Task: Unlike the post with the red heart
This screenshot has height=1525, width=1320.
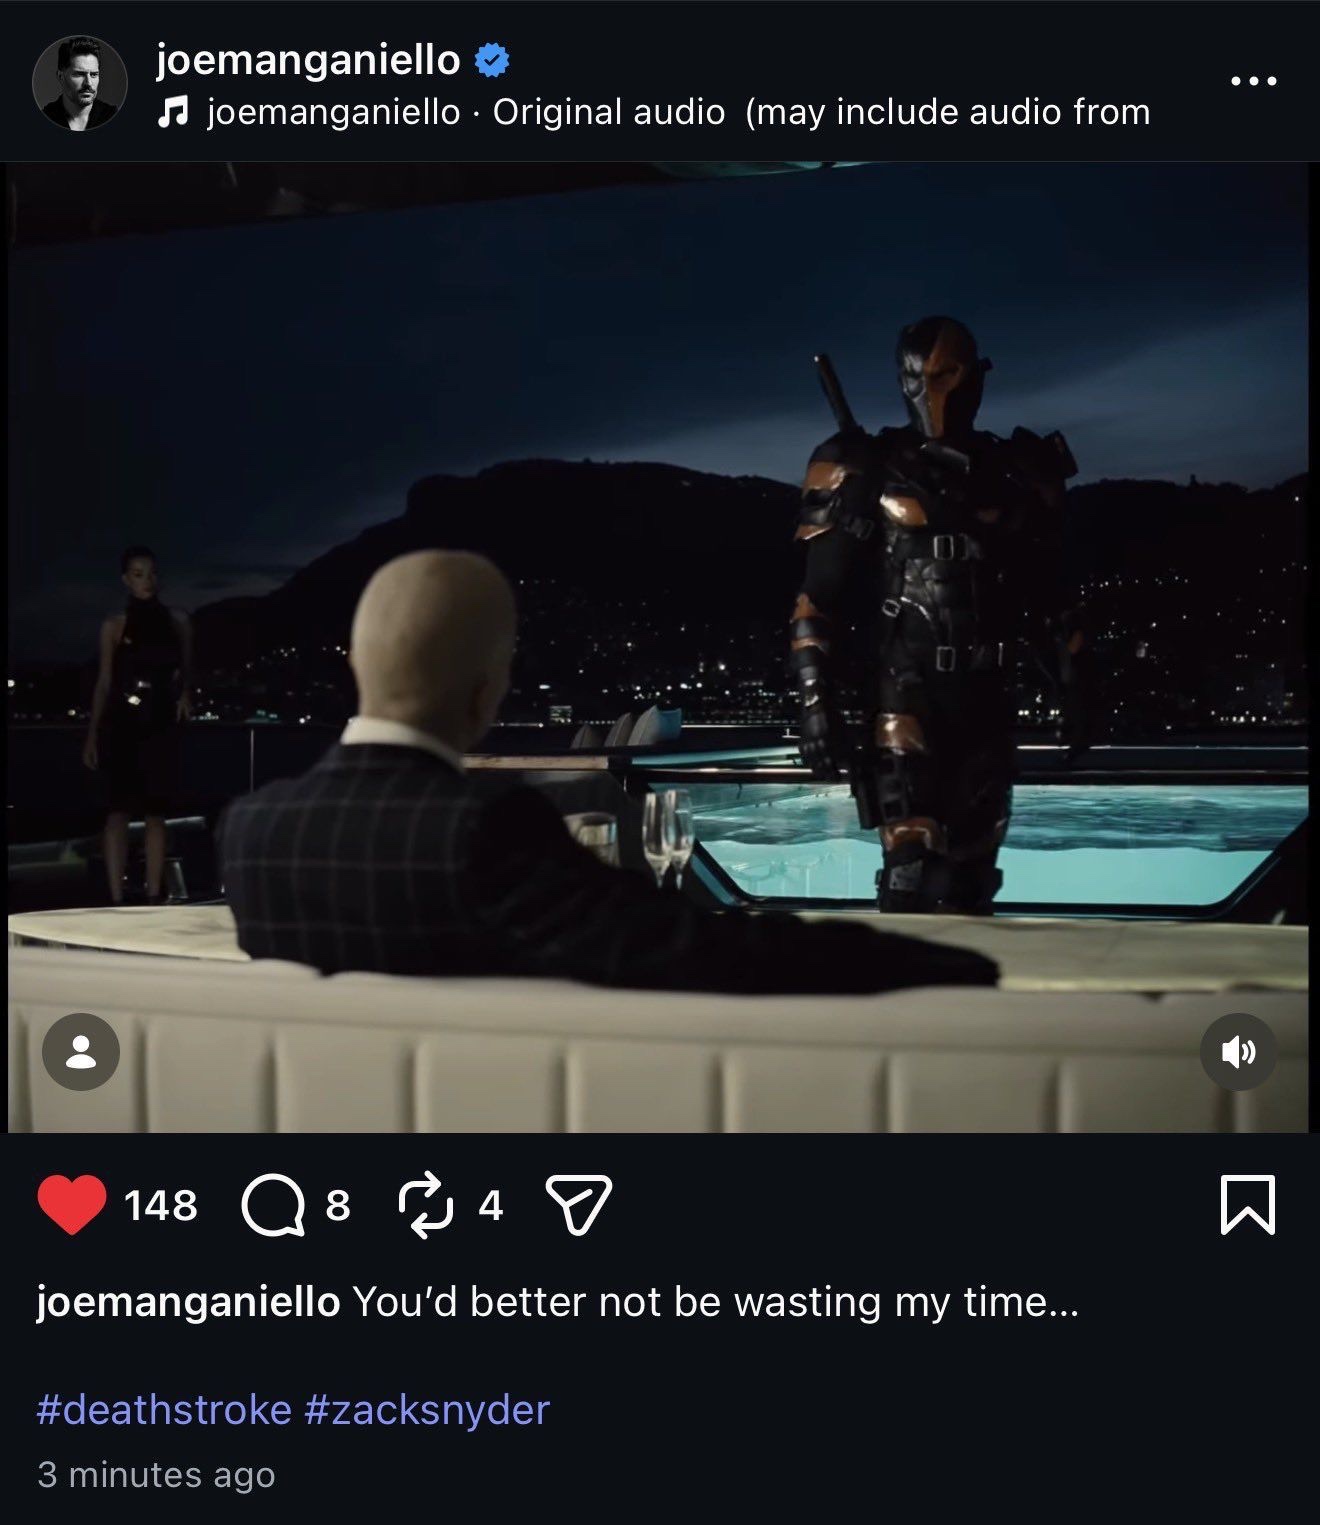Action: 72,1204
